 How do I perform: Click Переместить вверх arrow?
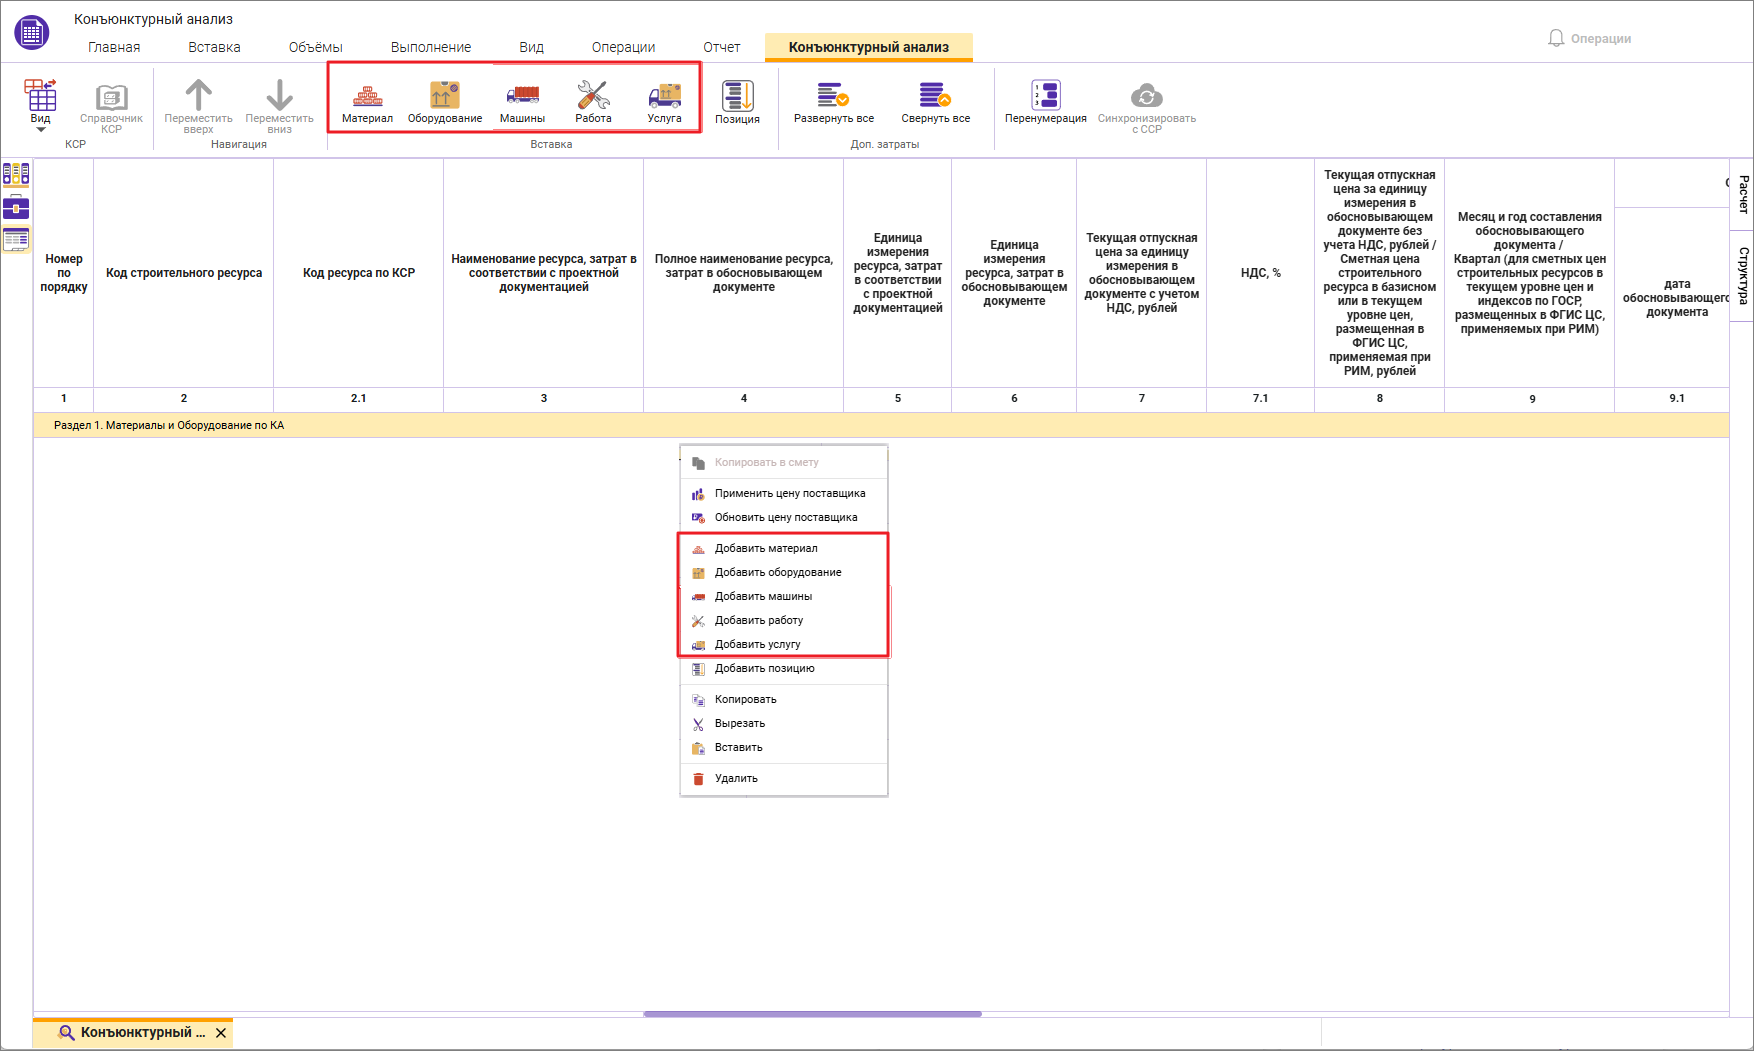pos(198,107)
